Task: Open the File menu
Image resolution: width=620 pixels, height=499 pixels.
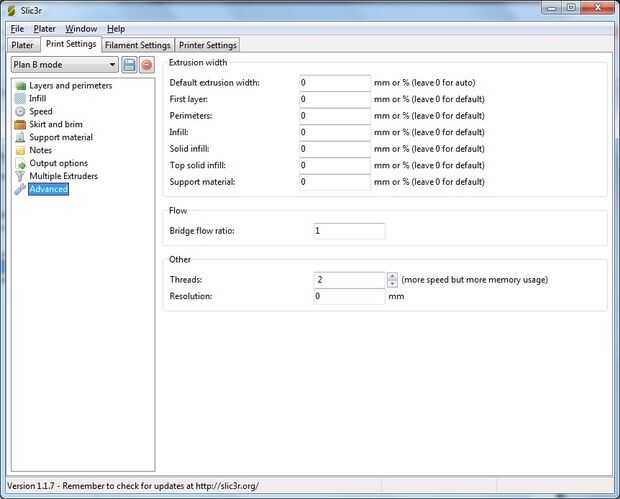Action: point(17,29)
